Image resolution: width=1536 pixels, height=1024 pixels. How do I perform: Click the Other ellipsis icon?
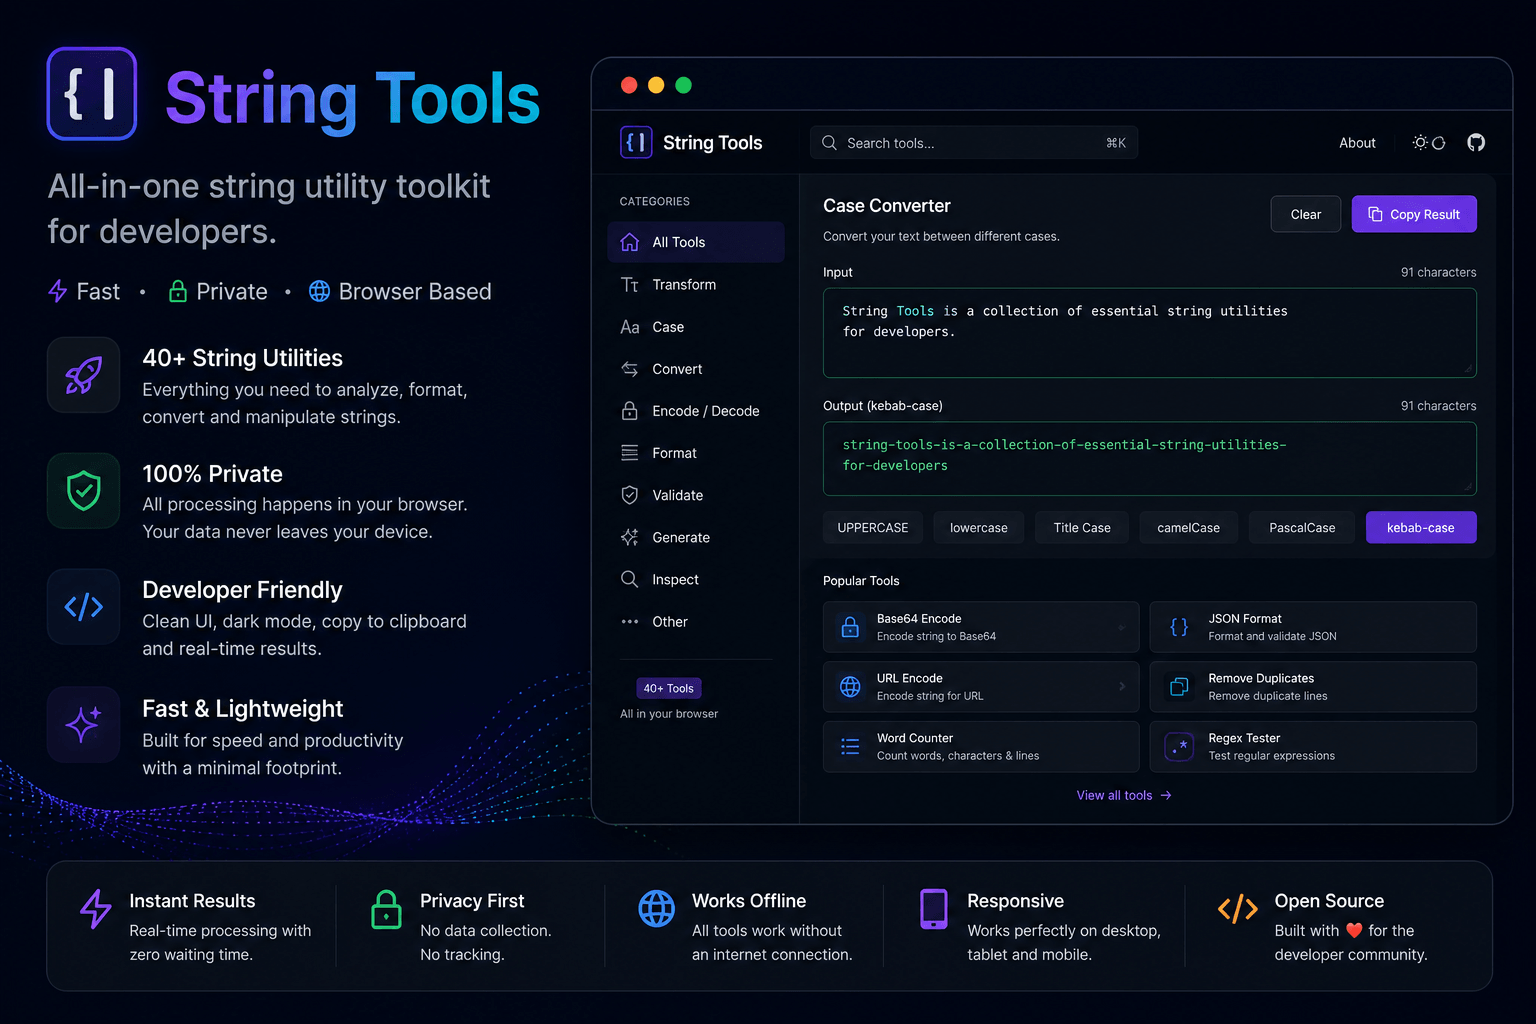[630, 622]
